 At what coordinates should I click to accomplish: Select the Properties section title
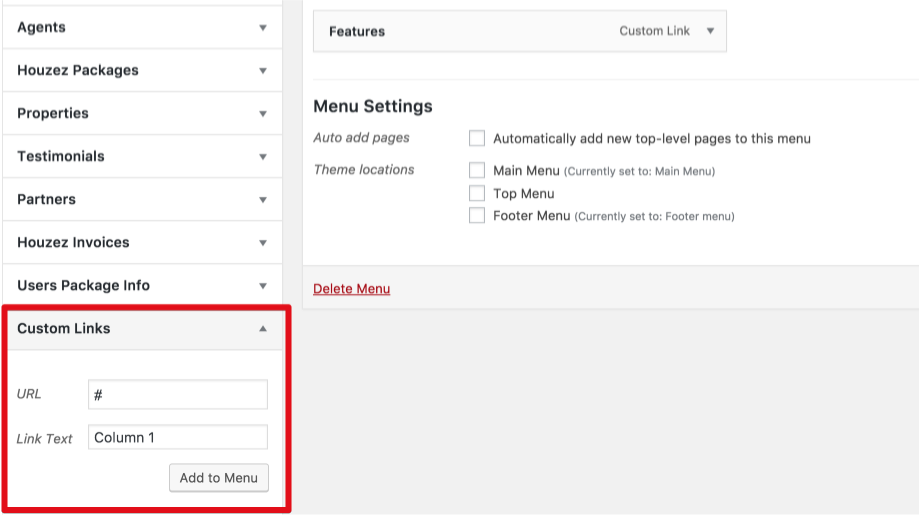53,113
